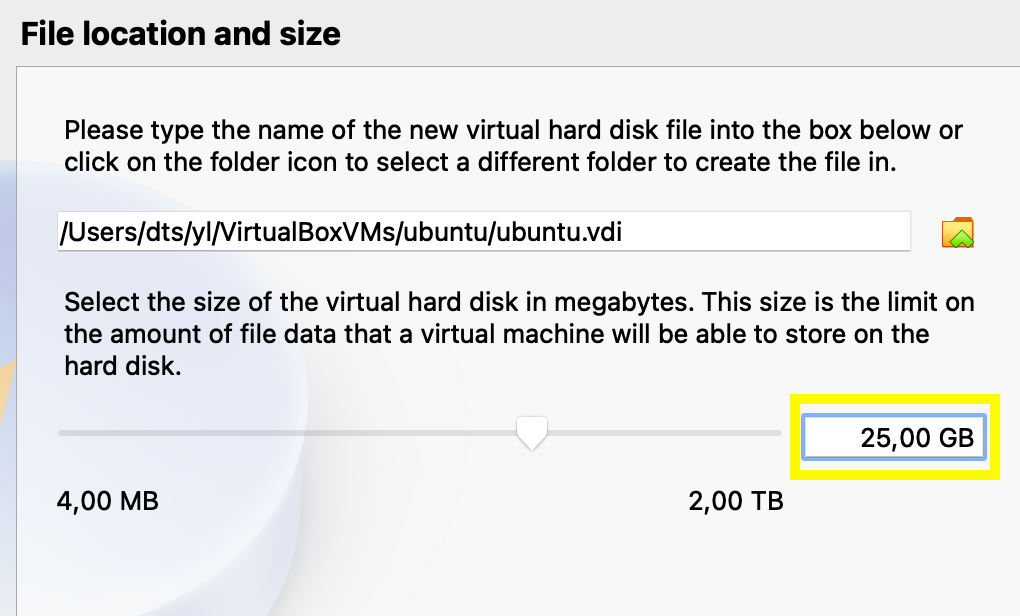The image size is (1020, 616).
Task: Choose a different folder via the folder icon
Action: [x=958, y=231]
